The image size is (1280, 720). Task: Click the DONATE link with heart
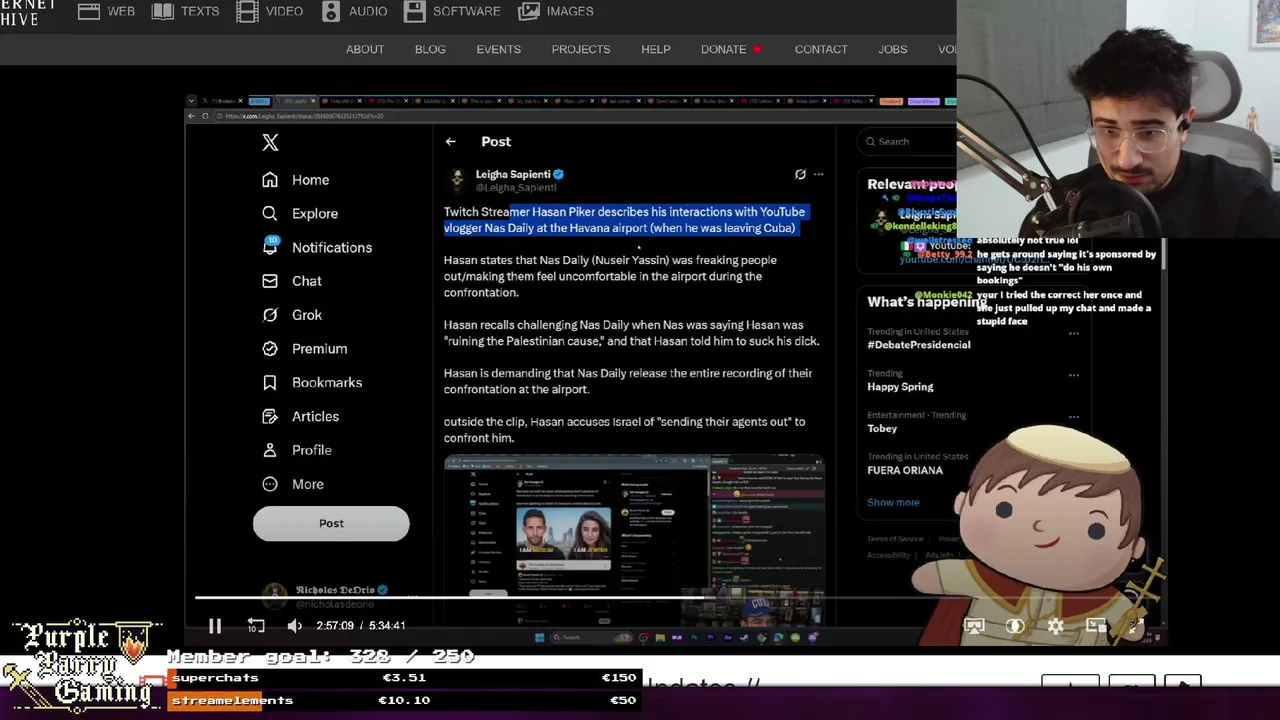731,49
